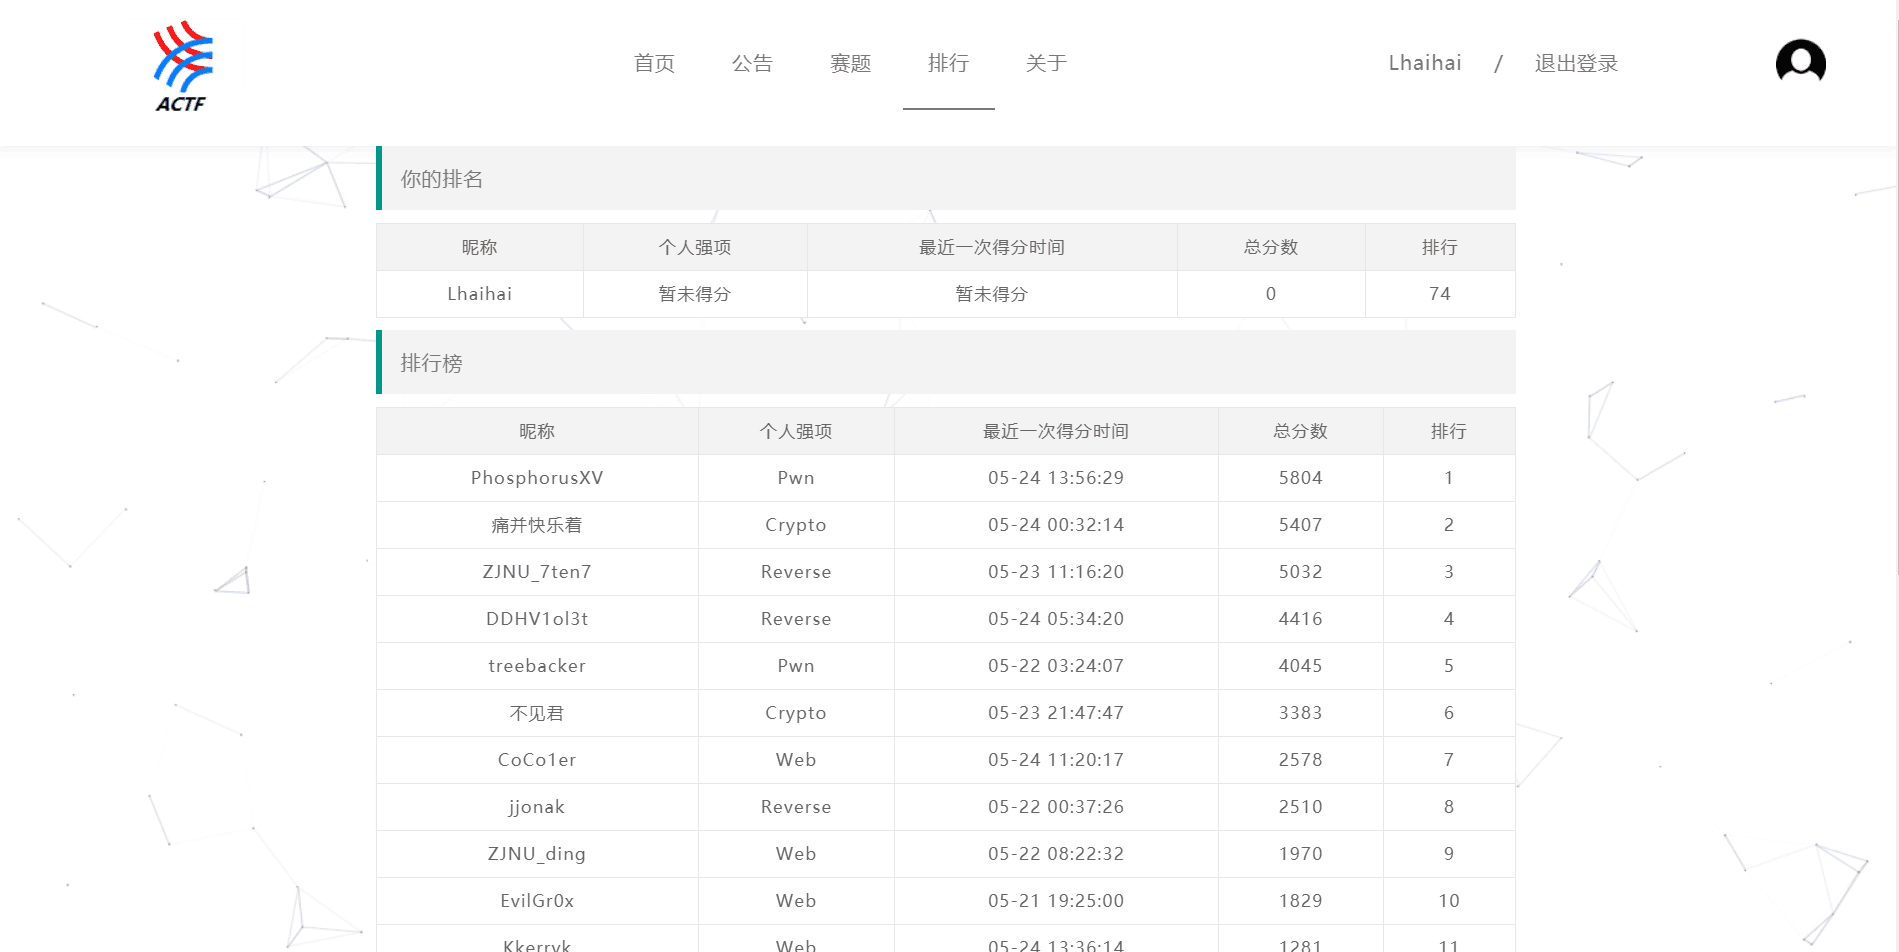The image size is (1899, 952).
Task: Click the EvilGr0x nickname
Action: click(x=537, y=901)
